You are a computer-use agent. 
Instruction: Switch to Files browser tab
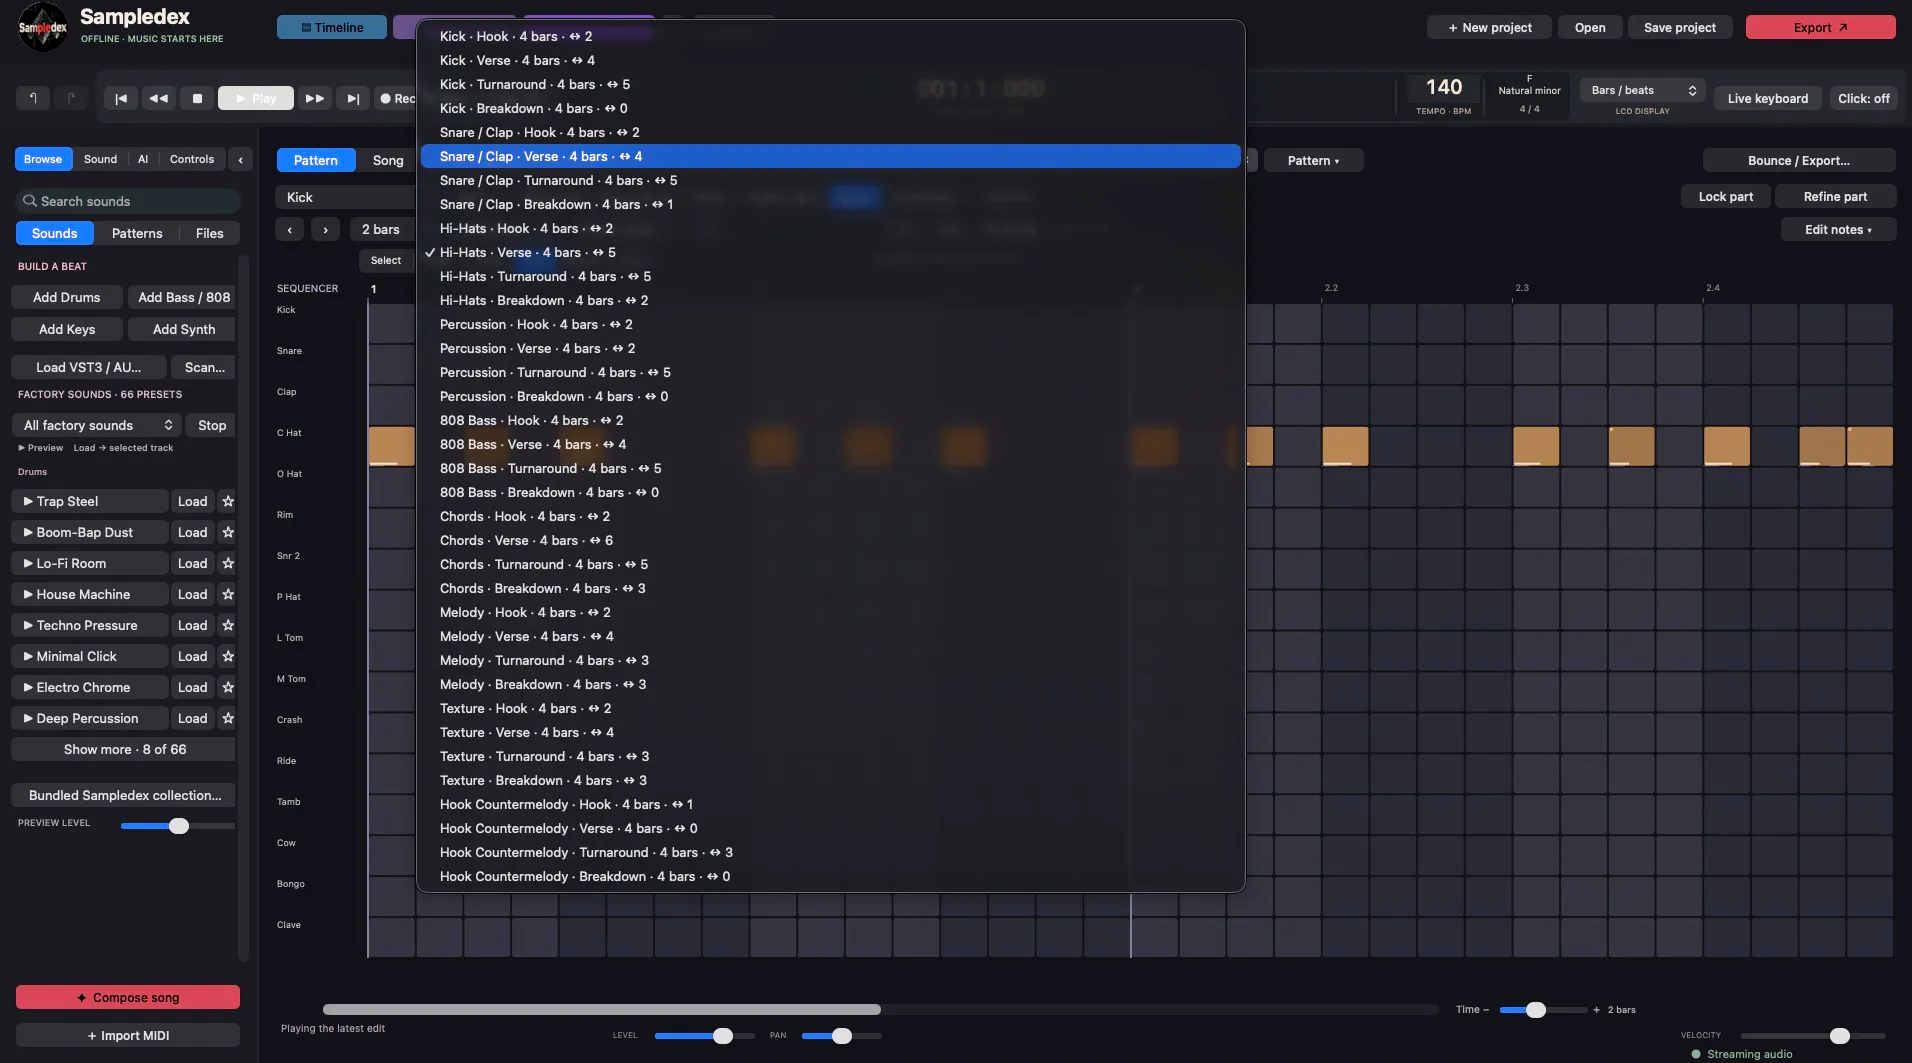pyautogui.click(x=209, y=233)
